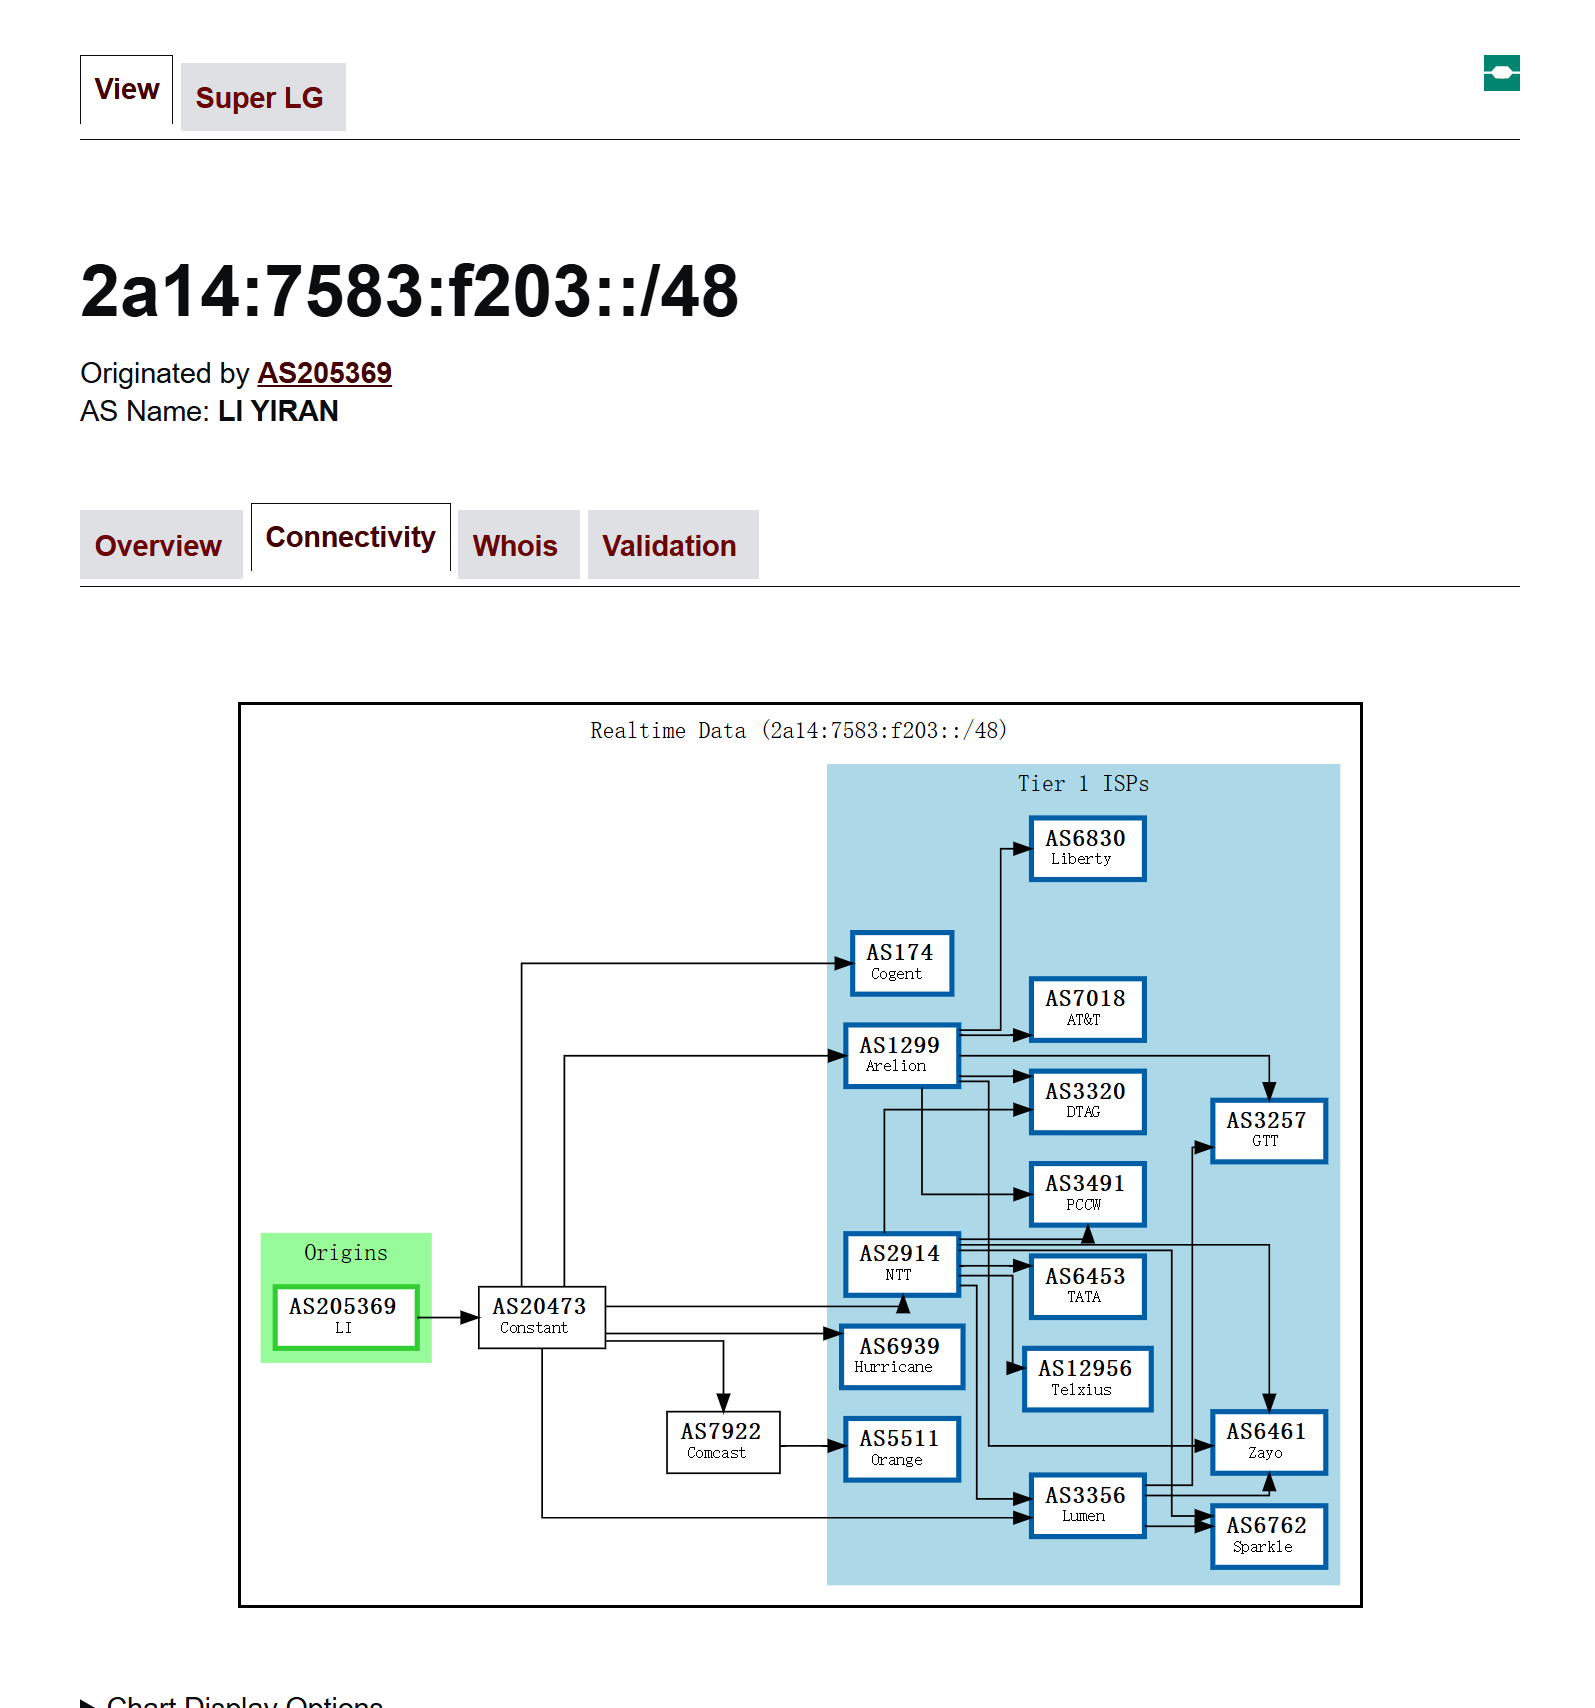Select the AS12956 Telxius node
This screenshot has width=1595, height=1708.
click(1087, 1379)
